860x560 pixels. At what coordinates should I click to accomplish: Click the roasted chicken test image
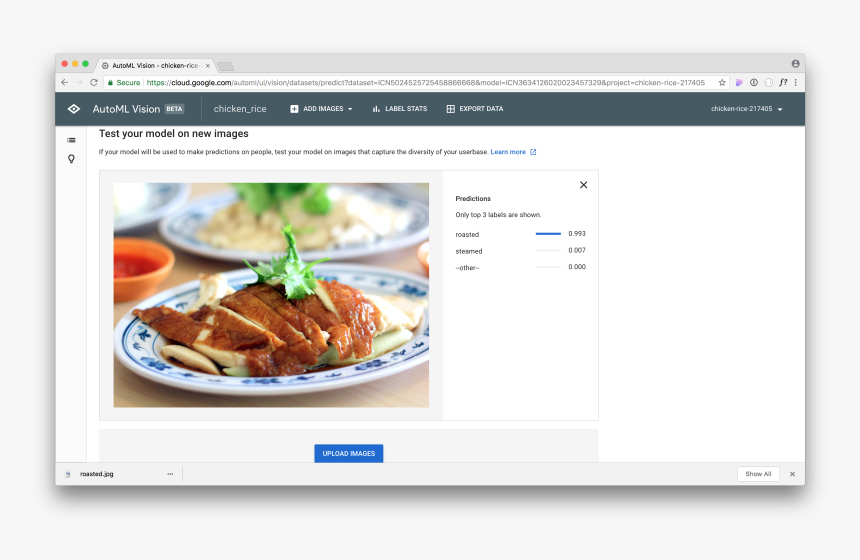(271, 295)
